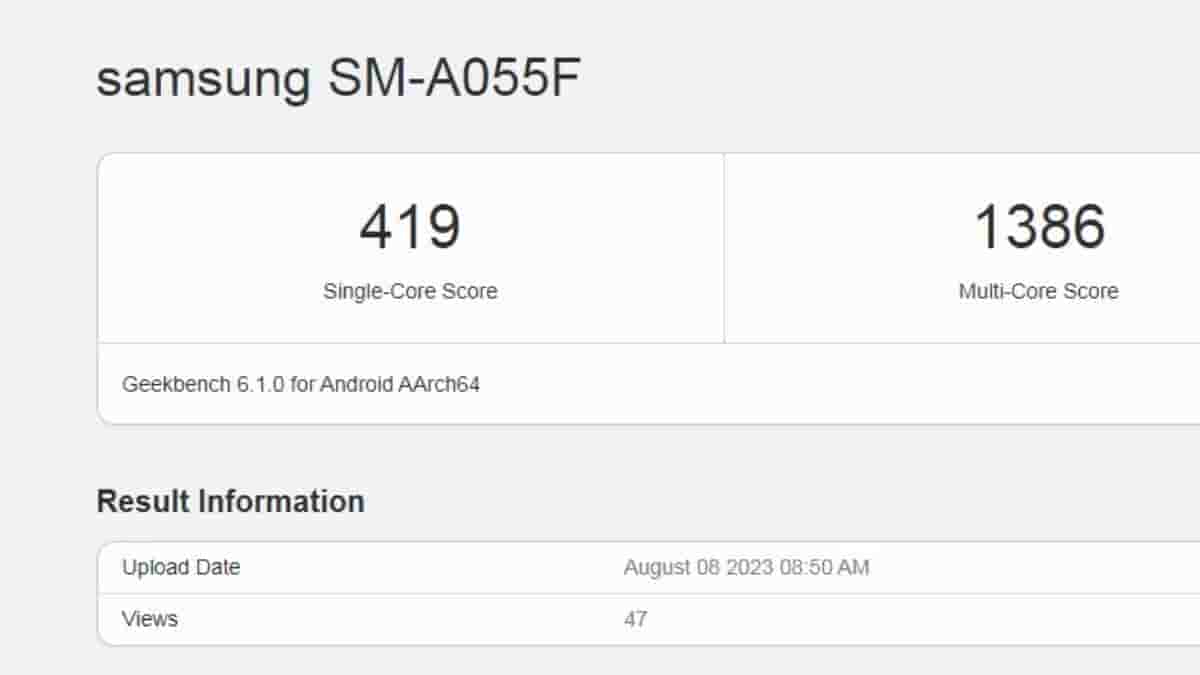Click the word Score under the 1386 value
Viewport: 1200px width, 675px height.
tap(1091, 291)
